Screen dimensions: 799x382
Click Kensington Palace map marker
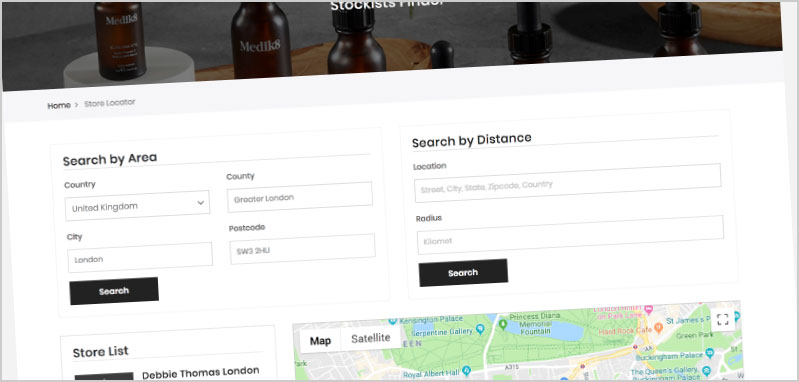(392, 321)
